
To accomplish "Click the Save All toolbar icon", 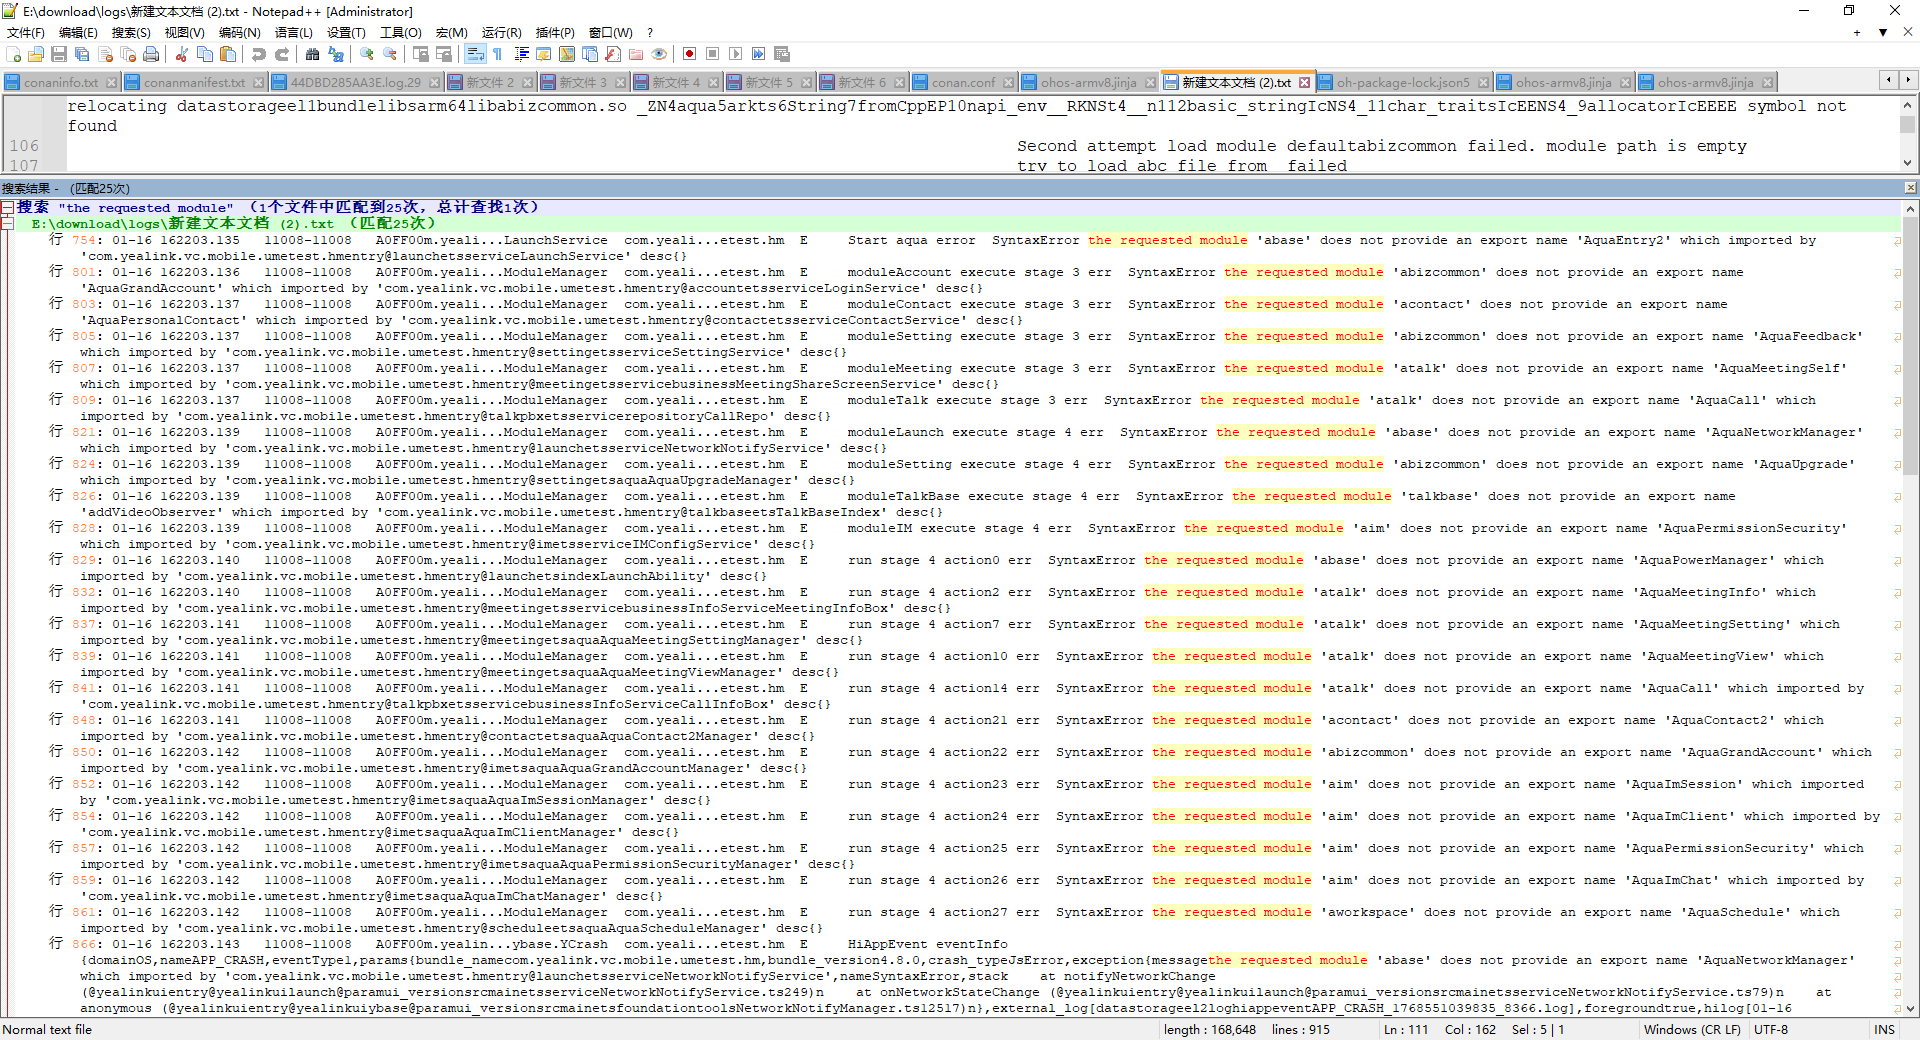I will coord(82,54).
